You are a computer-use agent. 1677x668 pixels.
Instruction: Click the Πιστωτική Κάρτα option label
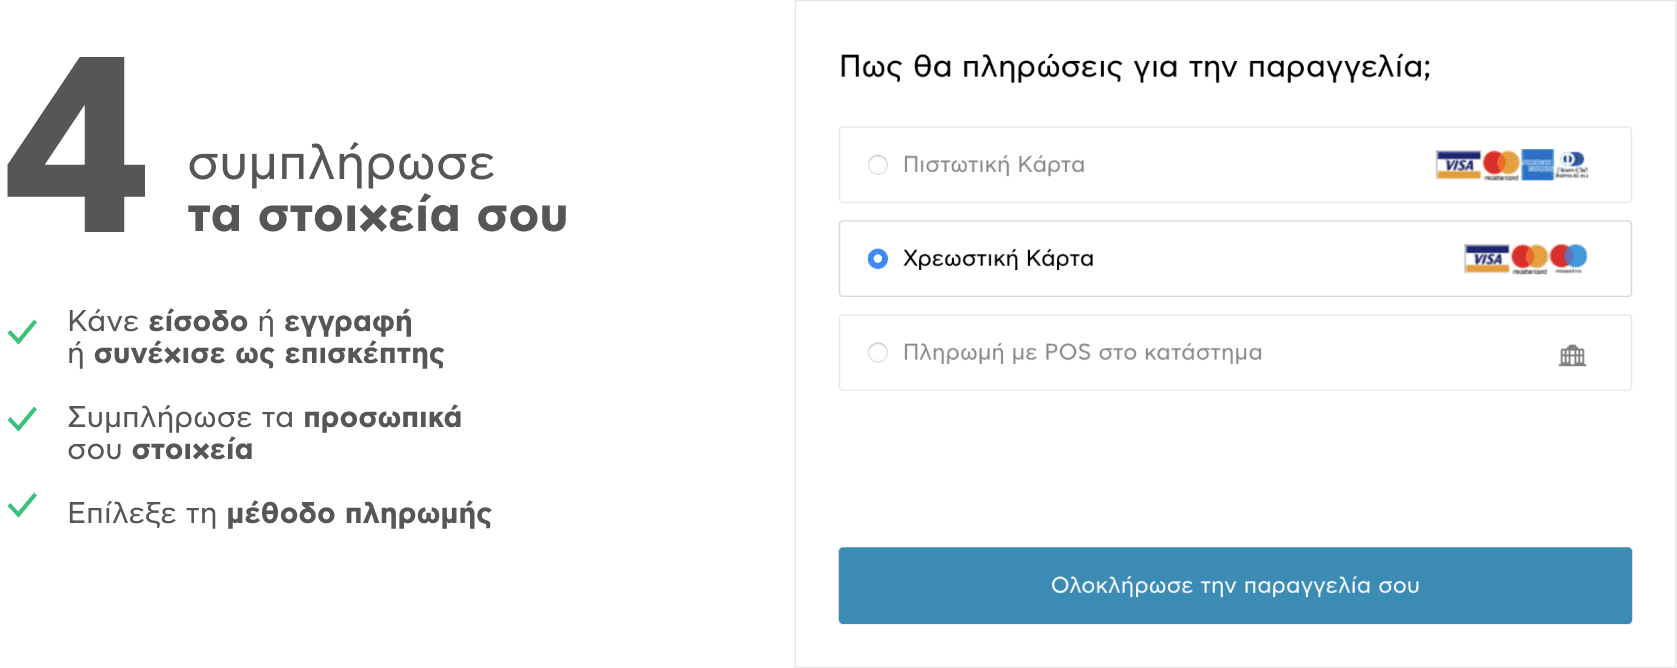[993, 165]
